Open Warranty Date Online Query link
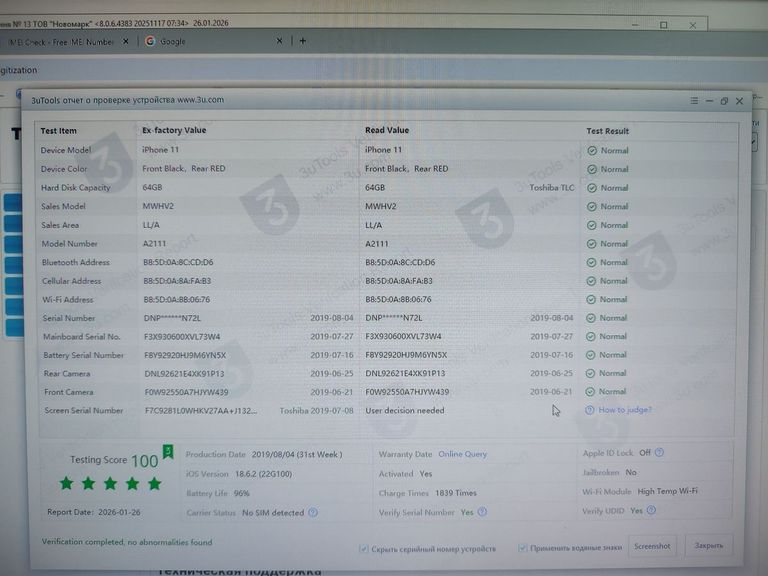The image size is (768, 576). 462,454
